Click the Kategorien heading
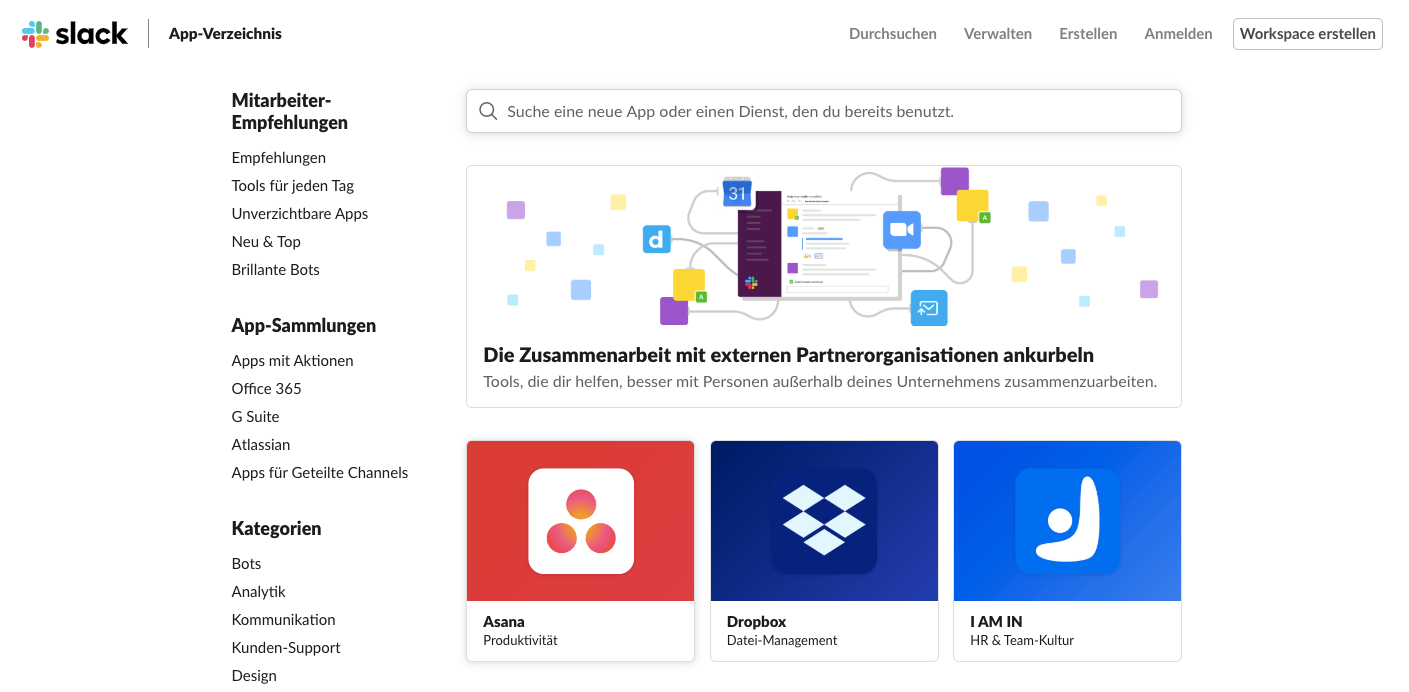The width and height of the screenshot is (1409, 692). tap(276, 528)
